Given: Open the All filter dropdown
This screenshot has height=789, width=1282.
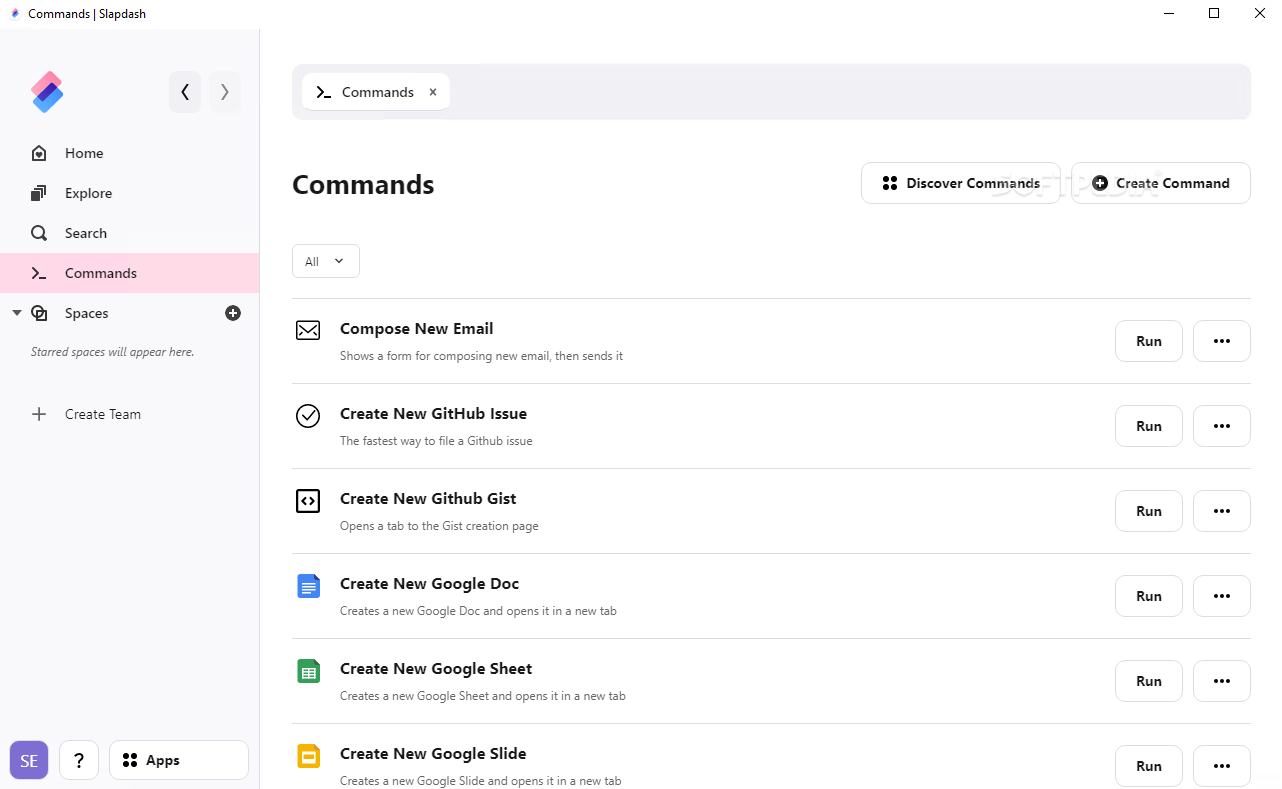Looking at the screenshot, I should tap(326, 261).
